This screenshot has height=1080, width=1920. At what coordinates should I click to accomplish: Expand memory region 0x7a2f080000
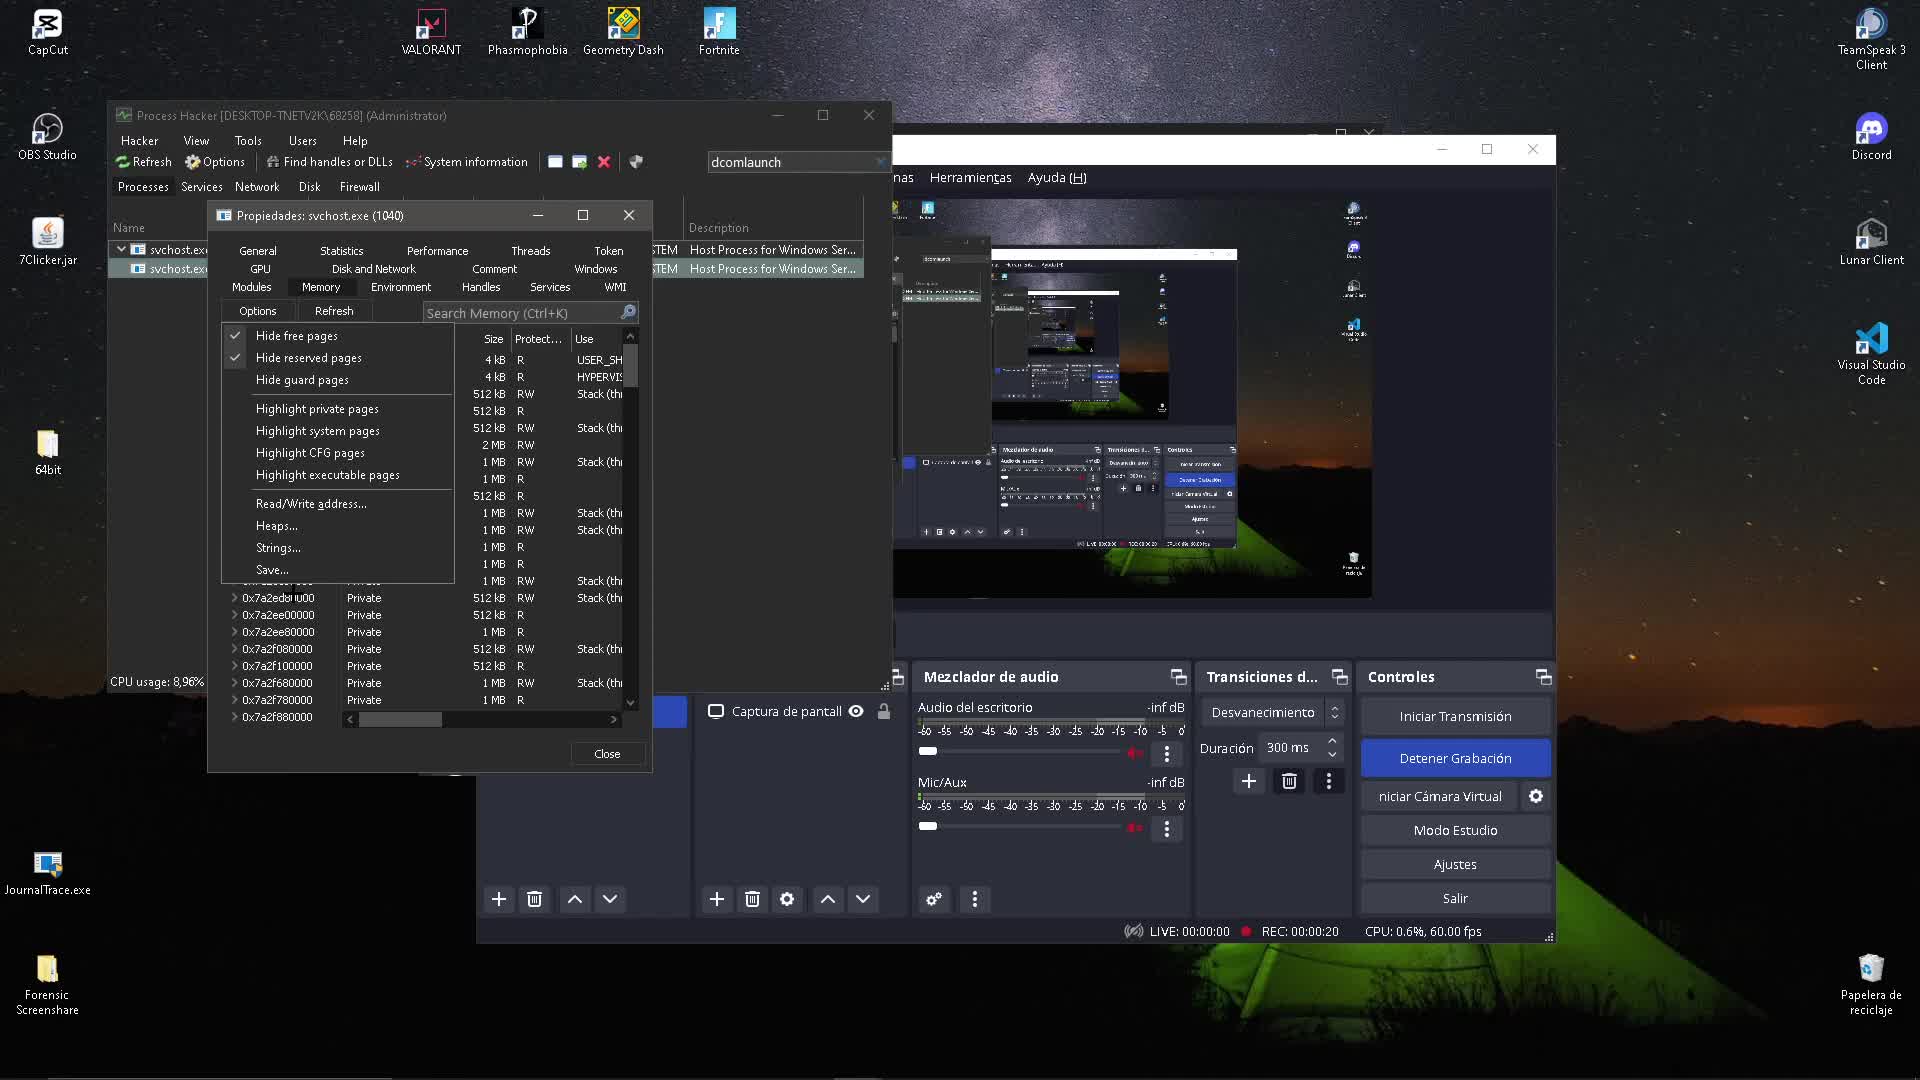click(234, 649)
